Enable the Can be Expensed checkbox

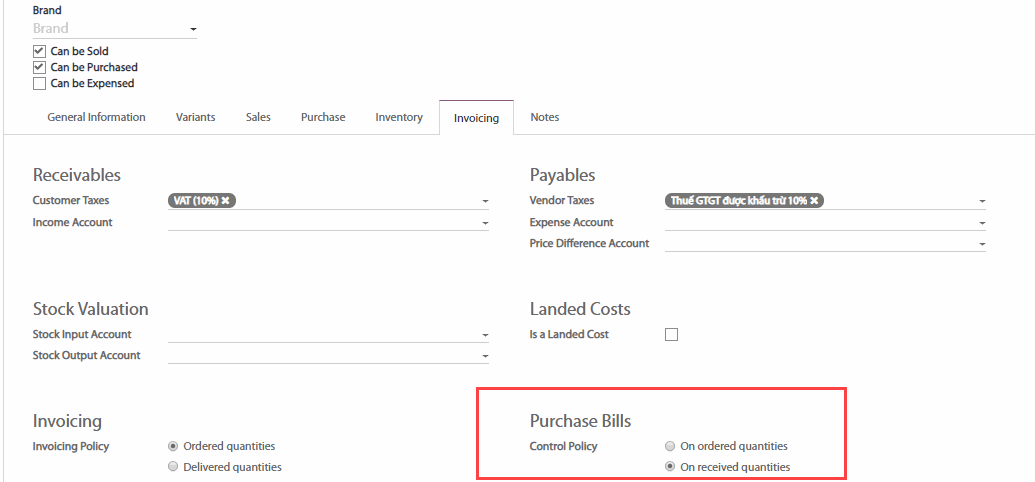[x=39, y=84]
